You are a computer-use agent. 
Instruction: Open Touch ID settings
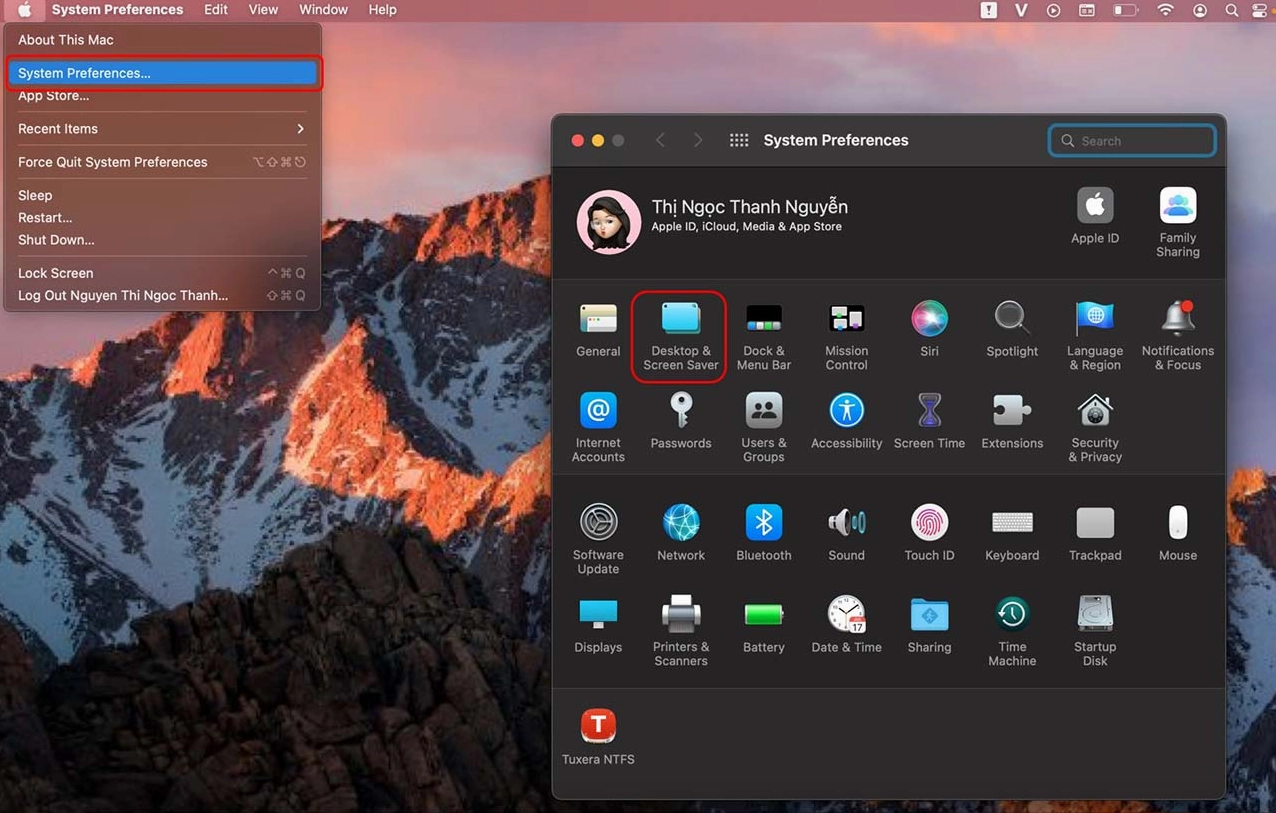[x=929, y=532]
